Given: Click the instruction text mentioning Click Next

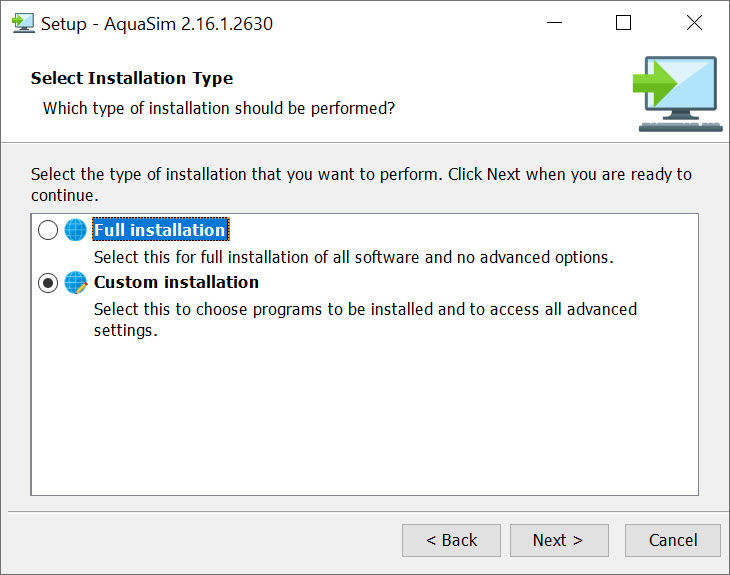Looking at the screenshot, I should 361,184.
